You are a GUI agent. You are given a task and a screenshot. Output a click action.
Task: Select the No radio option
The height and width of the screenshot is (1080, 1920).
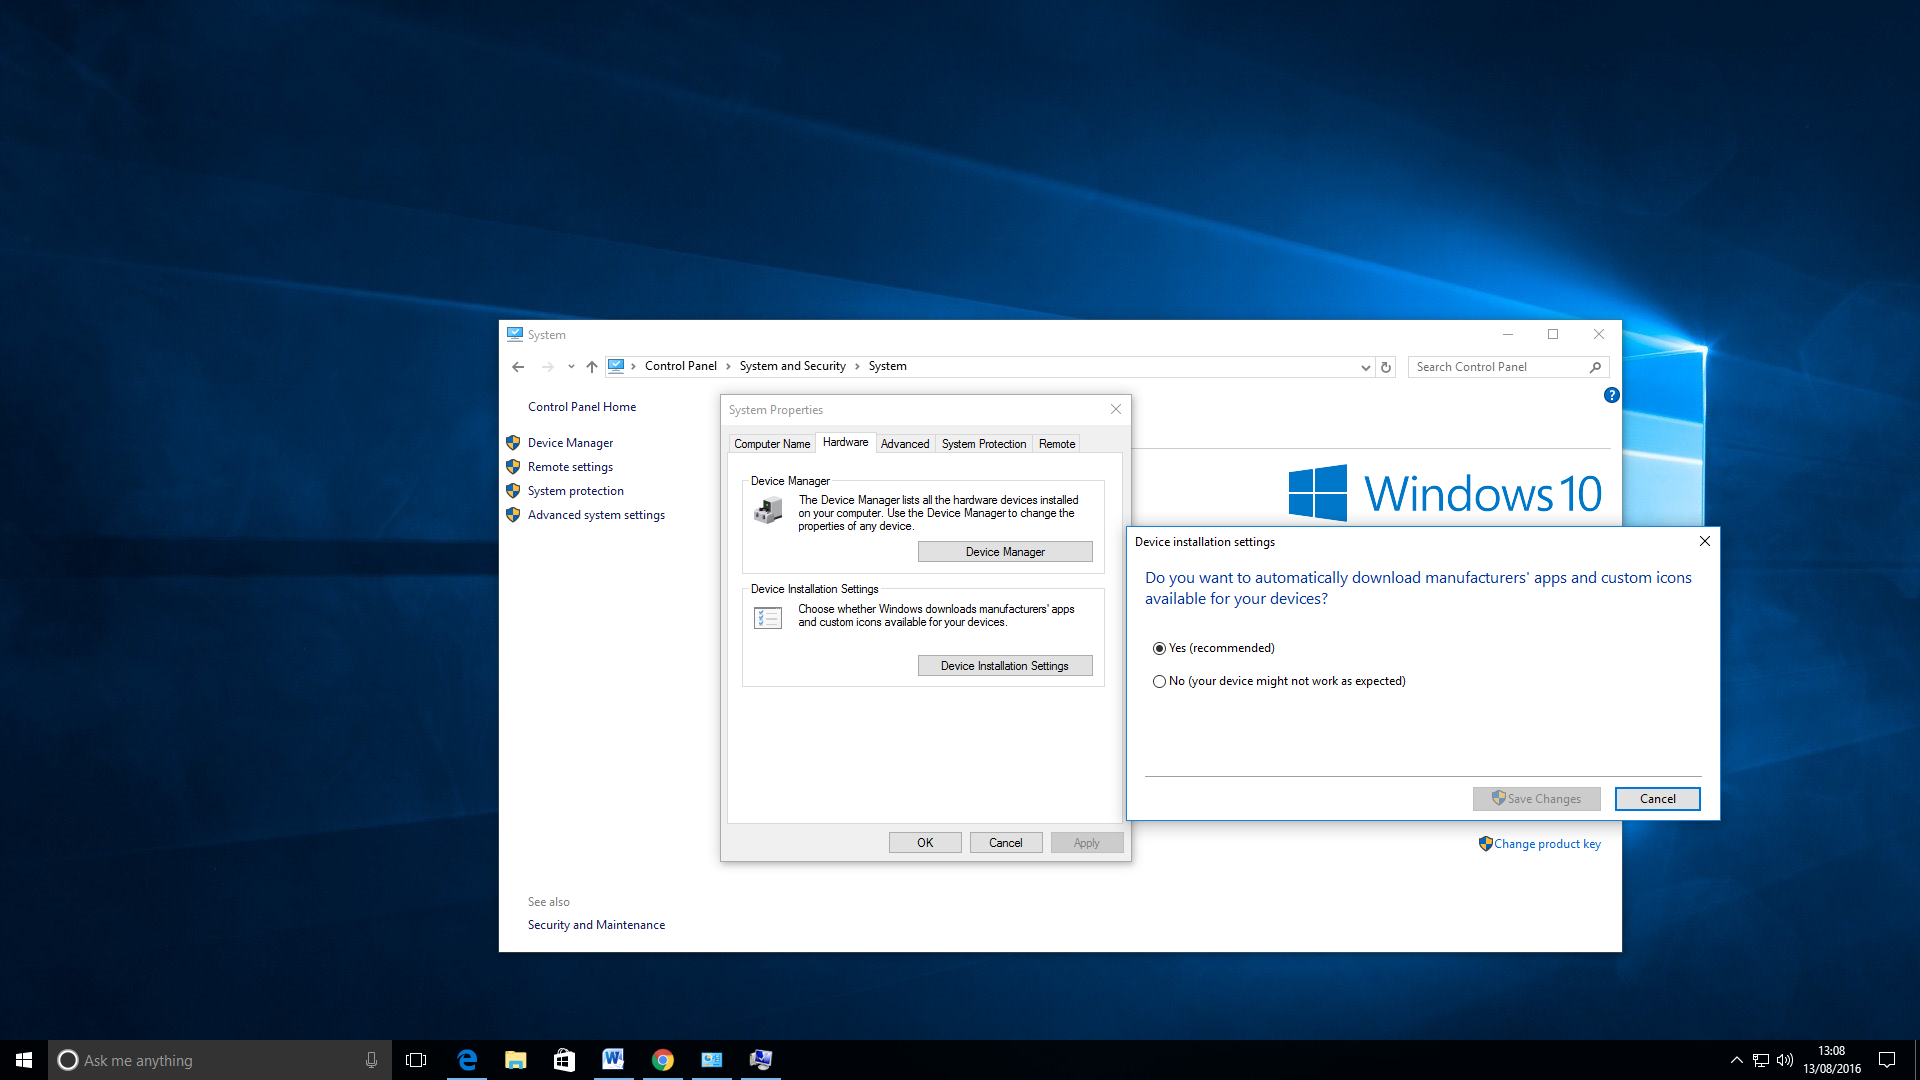pyautogui.click(x=1159, y=681)
